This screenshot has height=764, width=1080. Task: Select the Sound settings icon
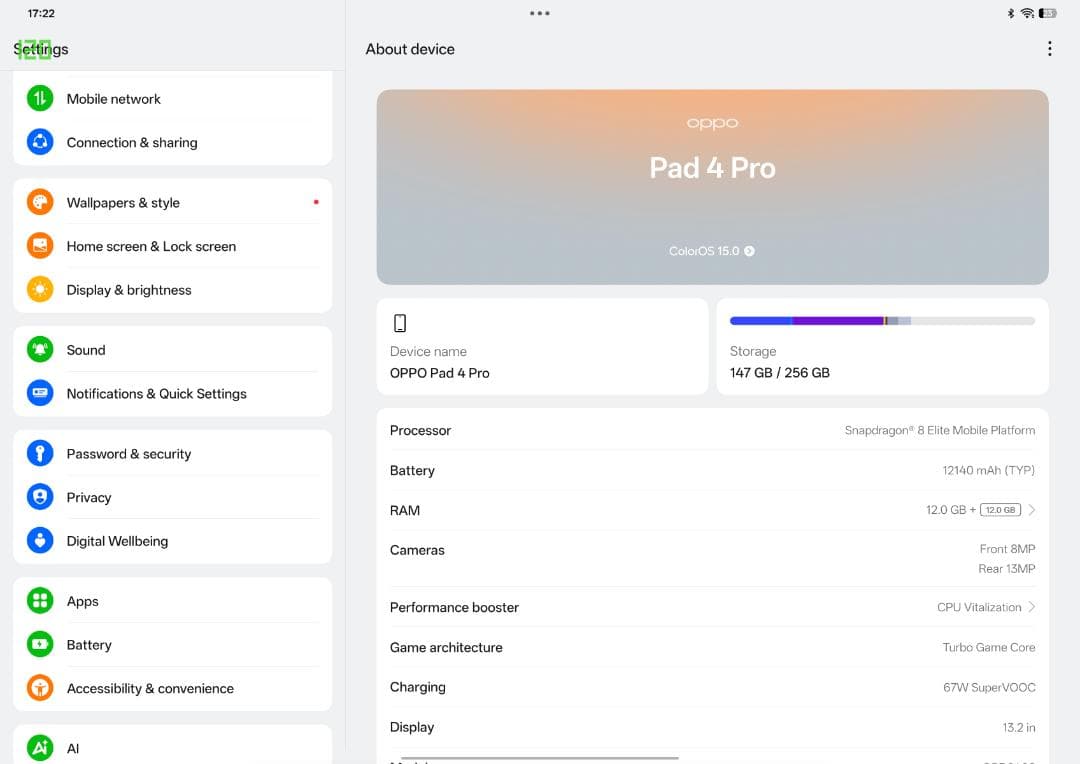39,350
